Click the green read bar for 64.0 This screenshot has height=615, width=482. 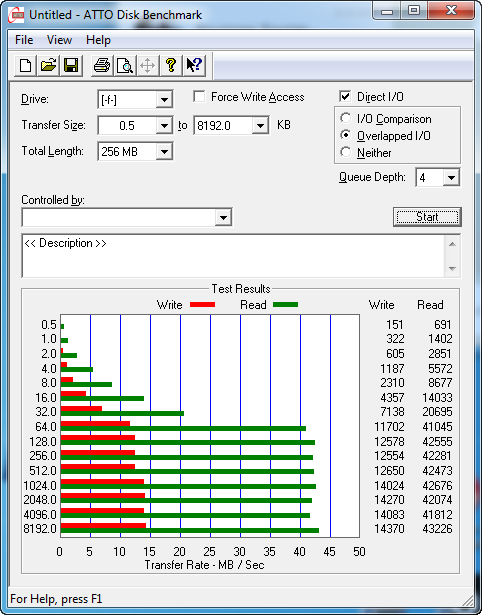(183, 428)
